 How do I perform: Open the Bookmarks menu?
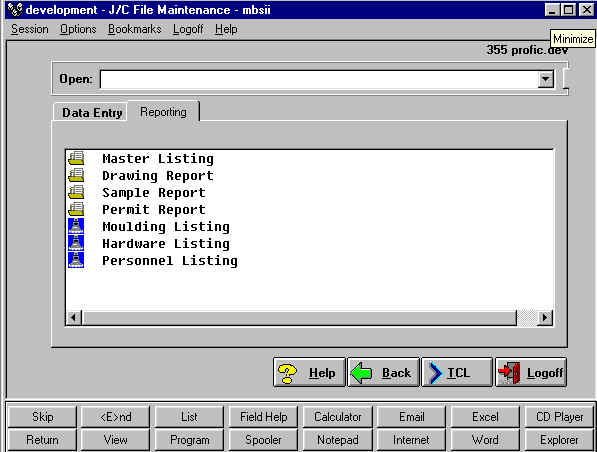click(135, 29)
